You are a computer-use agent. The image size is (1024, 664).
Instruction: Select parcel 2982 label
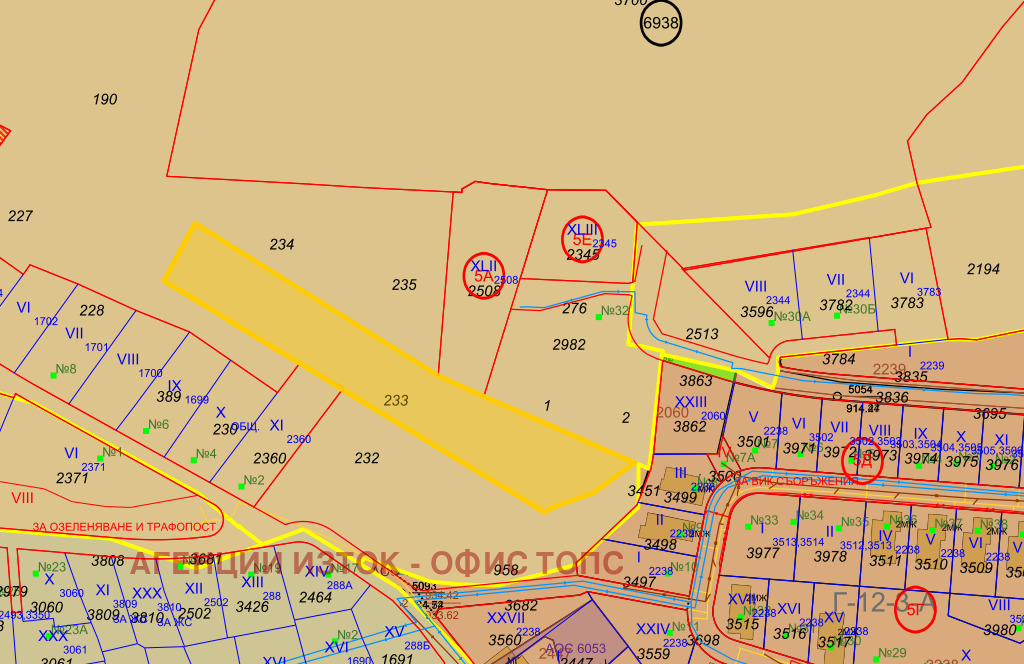(569, 344)
